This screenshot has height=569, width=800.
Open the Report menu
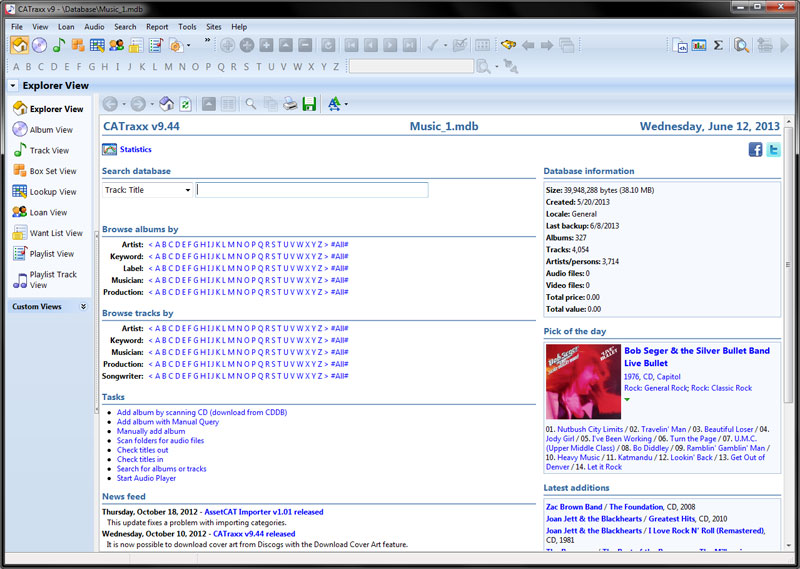coord(157,27)
